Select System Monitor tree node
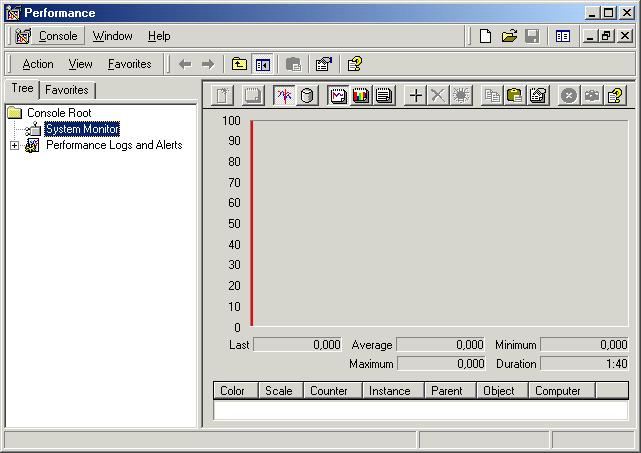 point(82,129)
